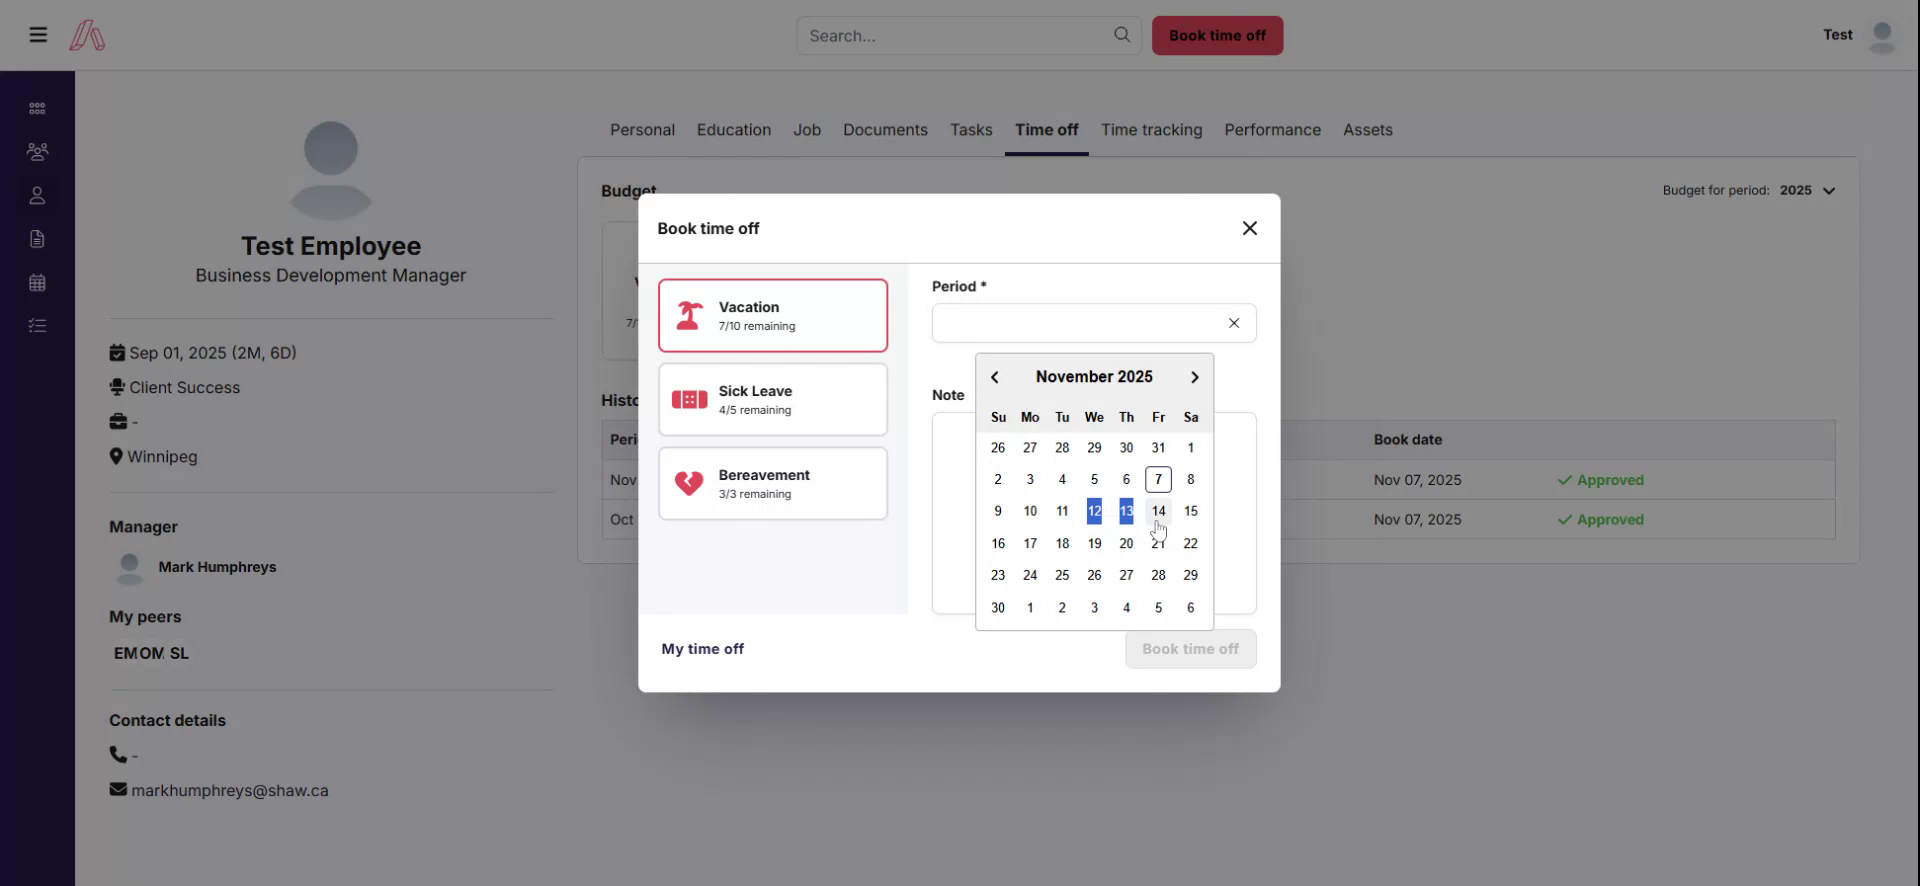Viewport: 1920px width, 886px height.
Task: Open the profile person icon in sidebar
Action: click(x=37, y=195)
